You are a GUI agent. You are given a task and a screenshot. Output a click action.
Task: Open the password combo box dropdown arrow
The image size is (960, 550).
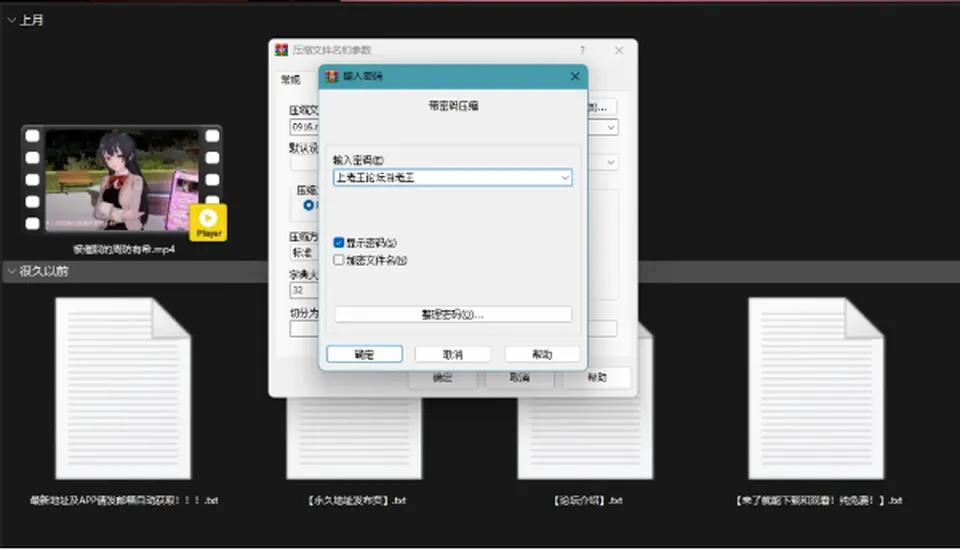click(x=564, y=178)
